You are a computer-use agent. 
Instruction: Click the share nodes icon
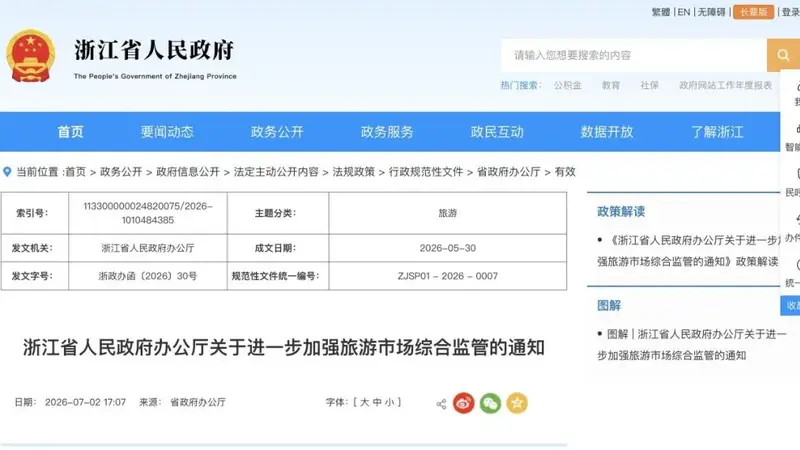pyautogui.click(x=441, y=404)
